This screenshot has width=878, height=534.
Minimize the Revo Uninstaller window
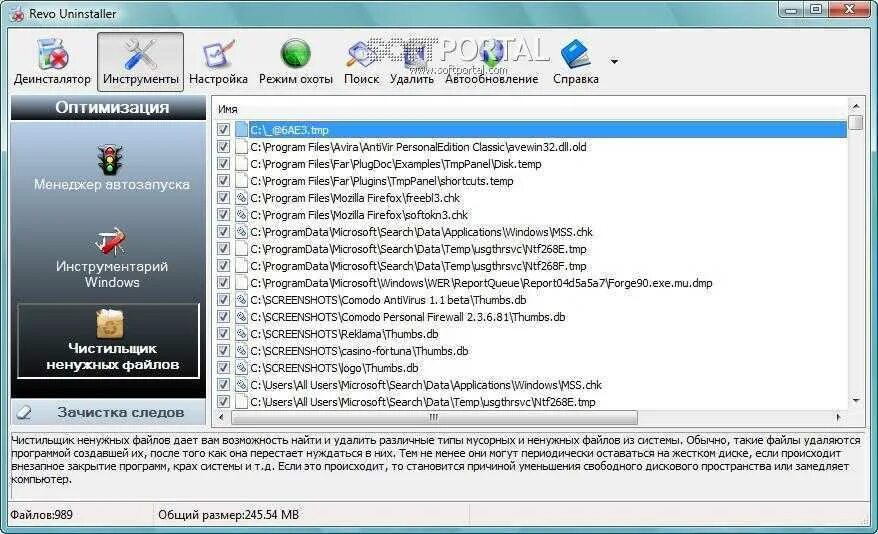(x=791, y=10)
